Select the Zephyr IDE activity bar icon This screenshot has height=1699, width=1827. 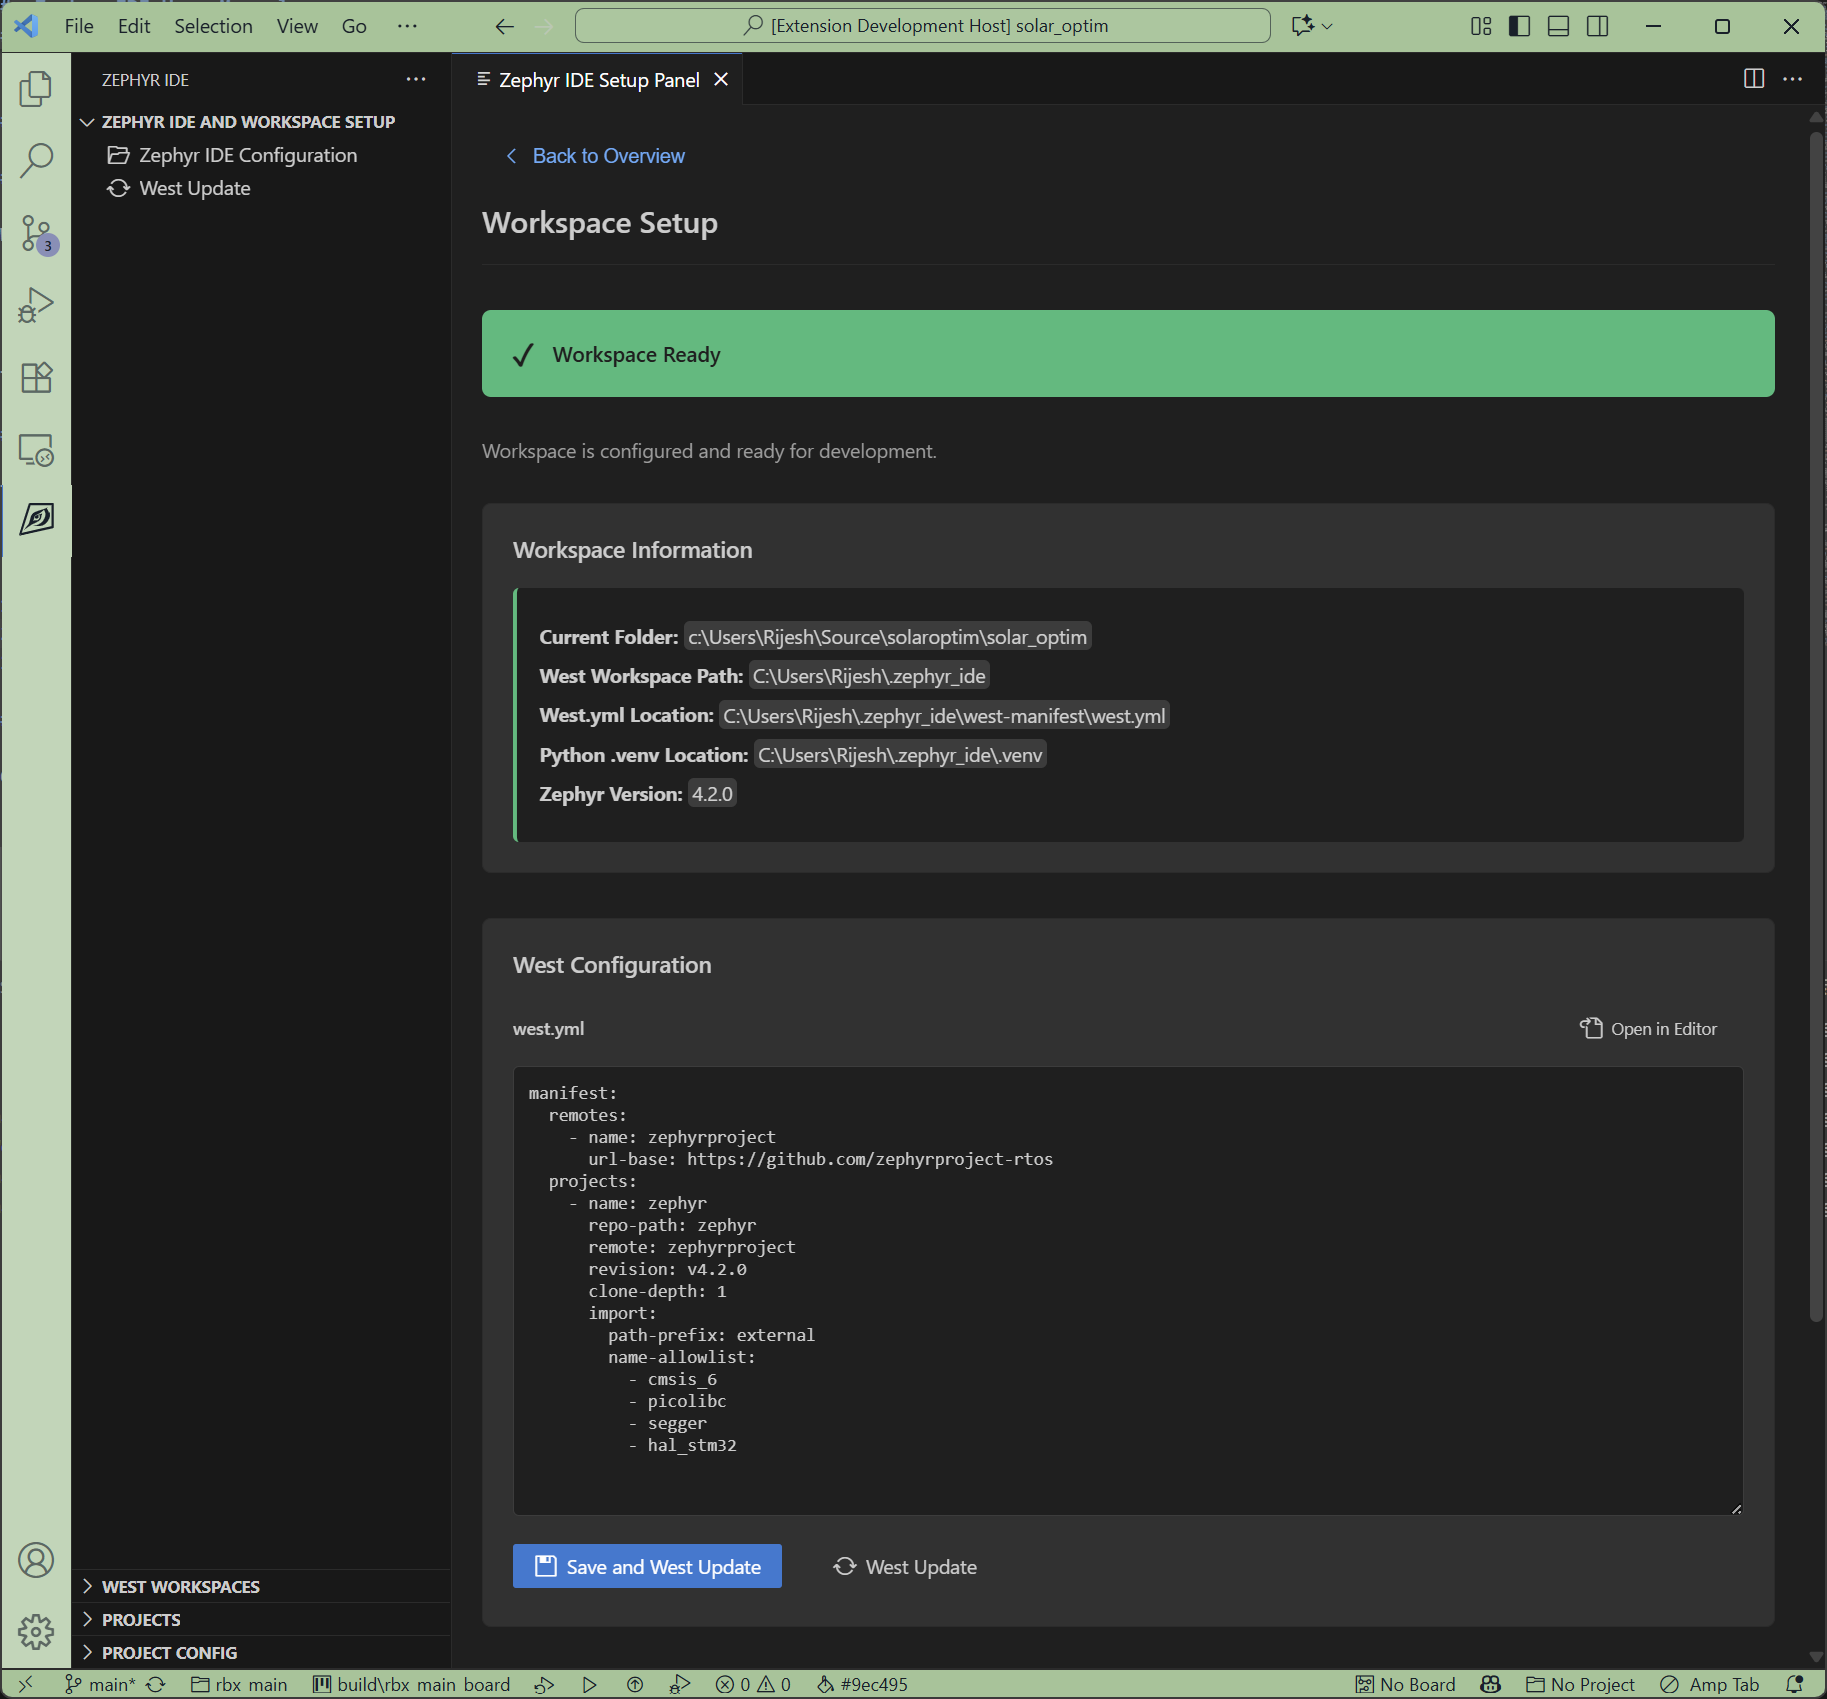pyautogui.click(x=36, y=519)
